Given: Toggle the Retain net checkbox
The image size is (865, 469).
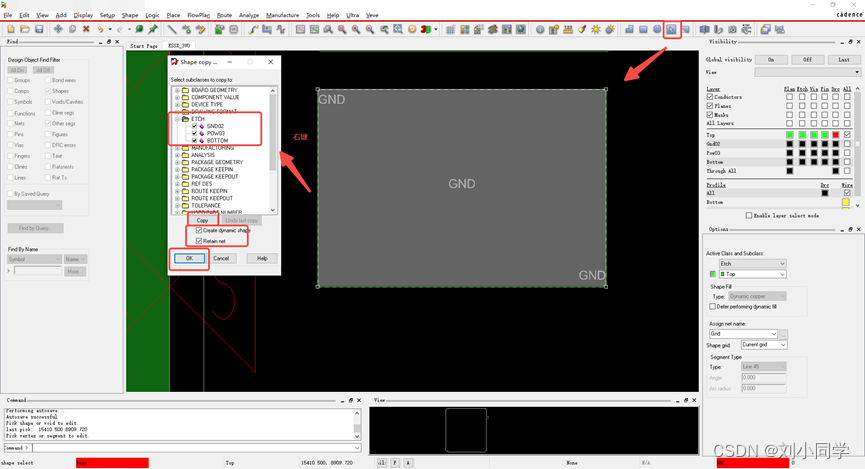Looking at the screenshot, I should click(198, 241).
